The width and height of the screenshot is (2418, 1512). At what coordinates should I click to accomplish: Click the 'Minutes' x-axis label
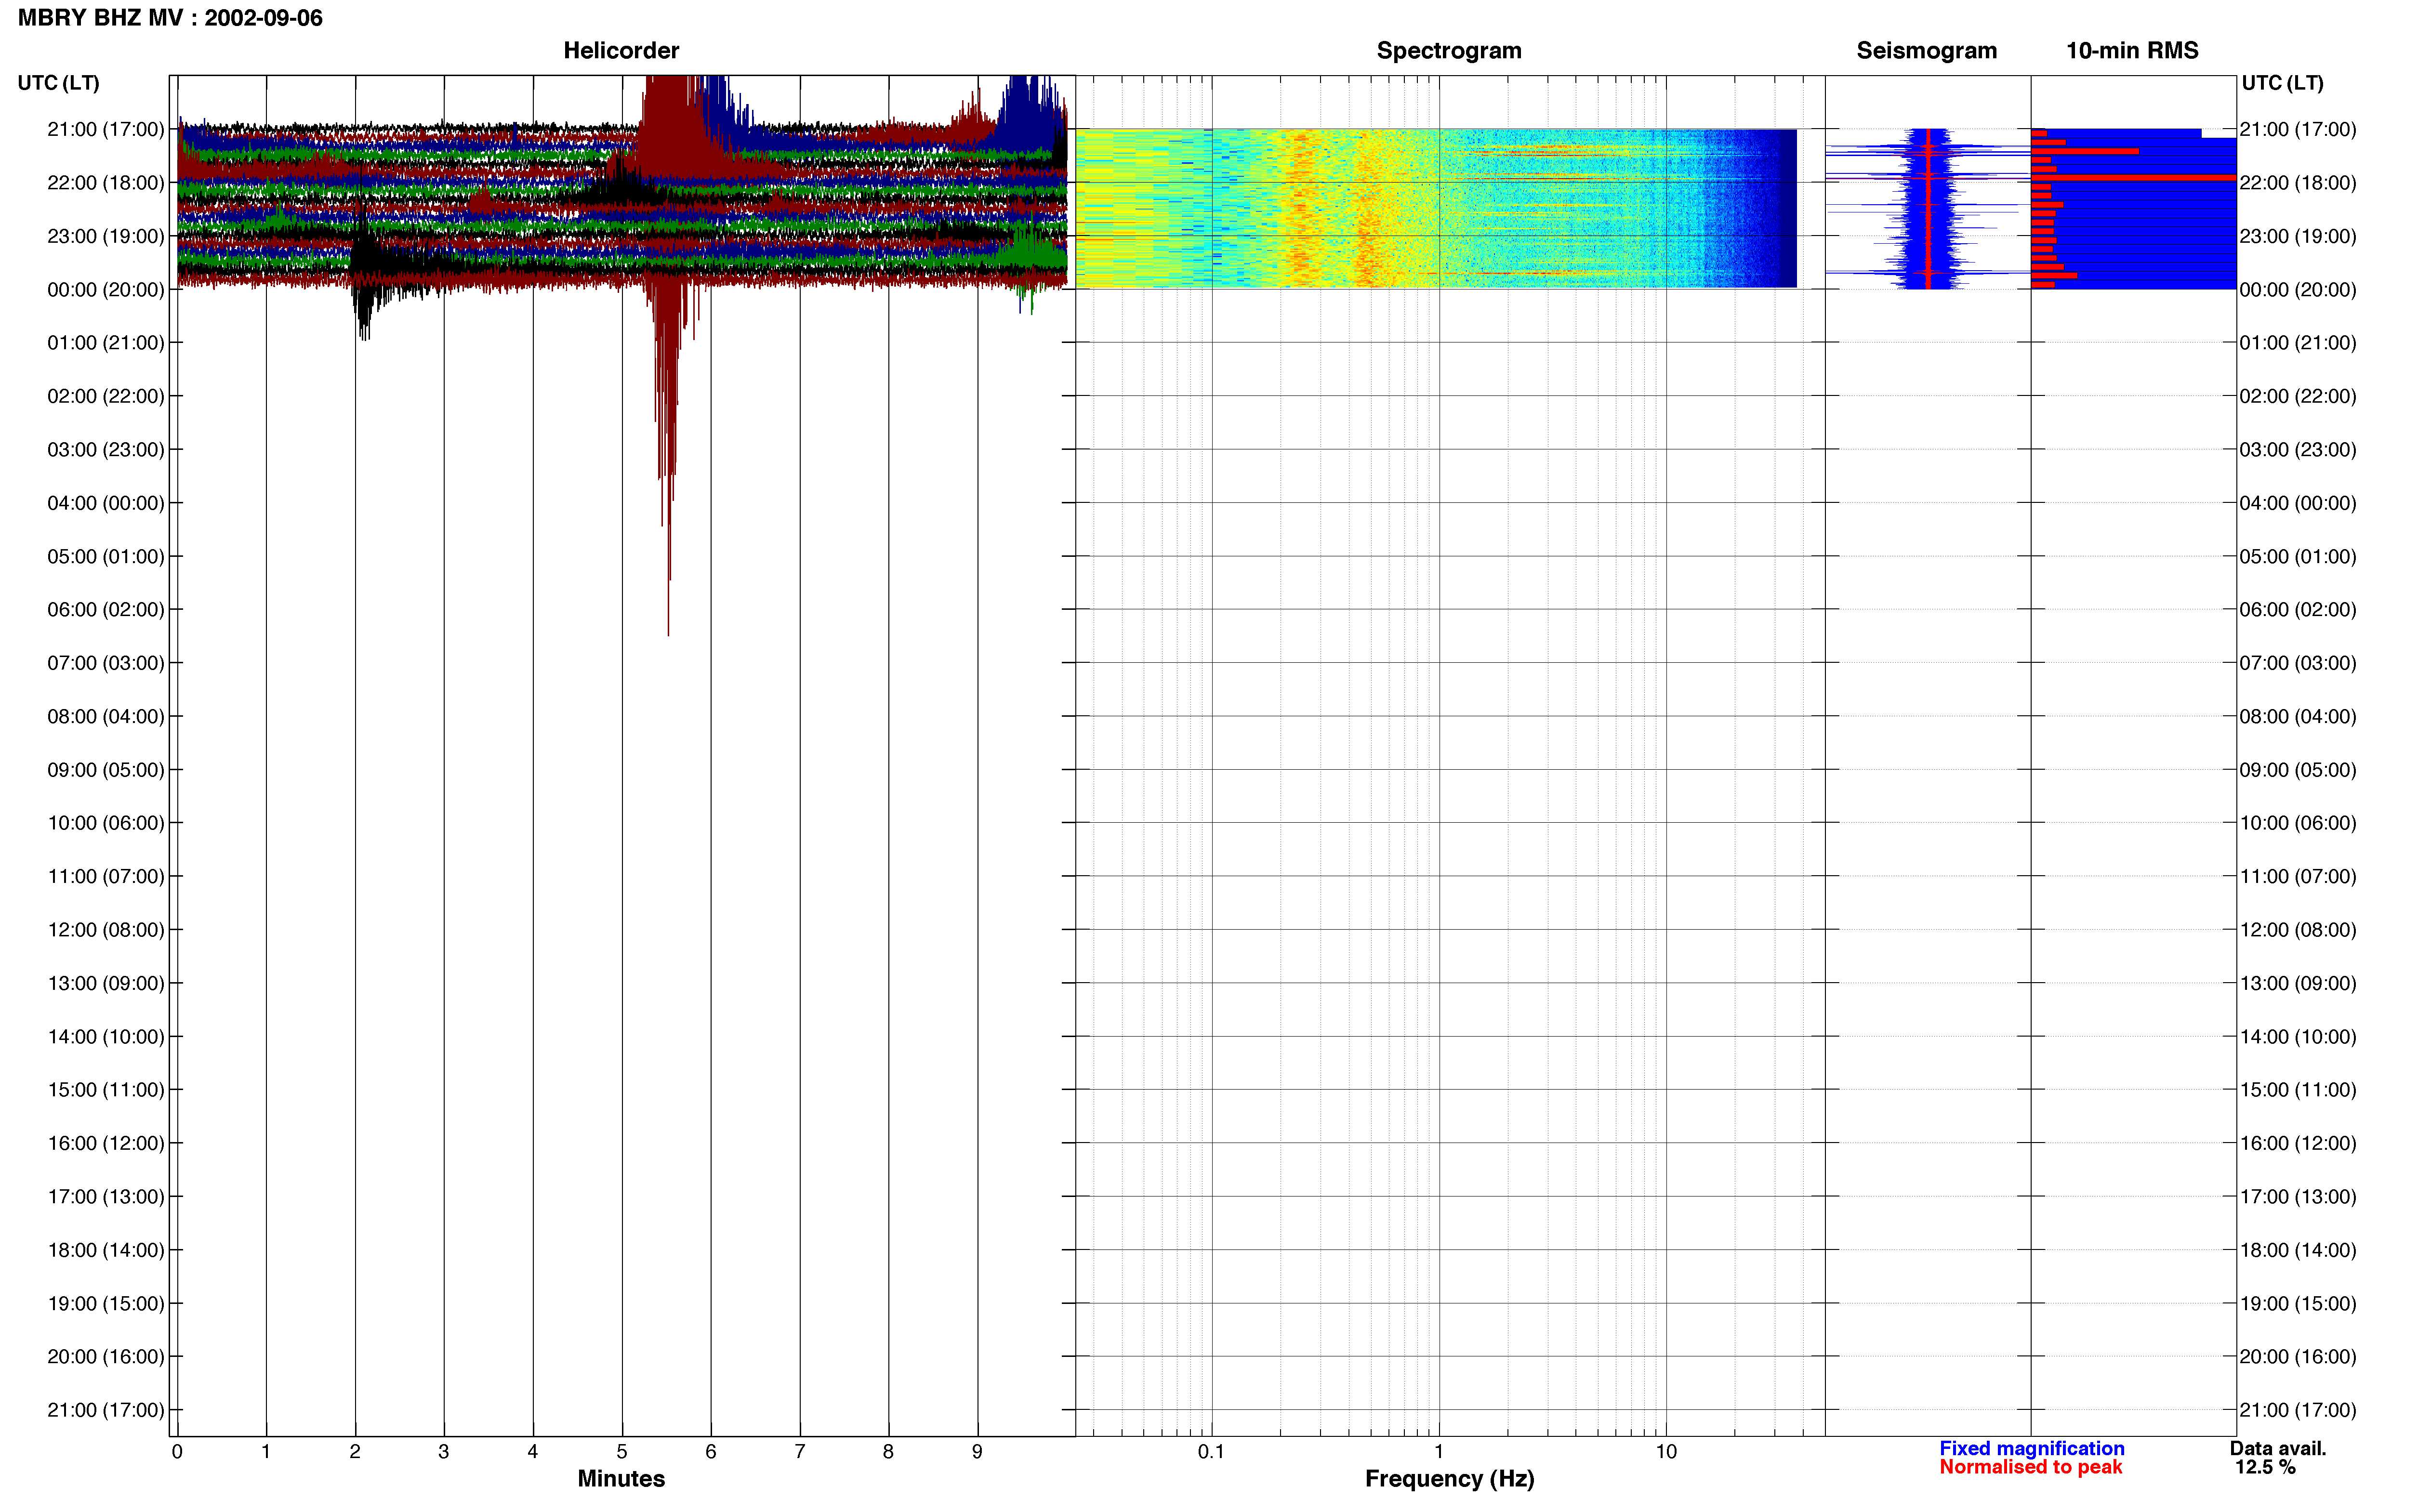pos(621,1478)
